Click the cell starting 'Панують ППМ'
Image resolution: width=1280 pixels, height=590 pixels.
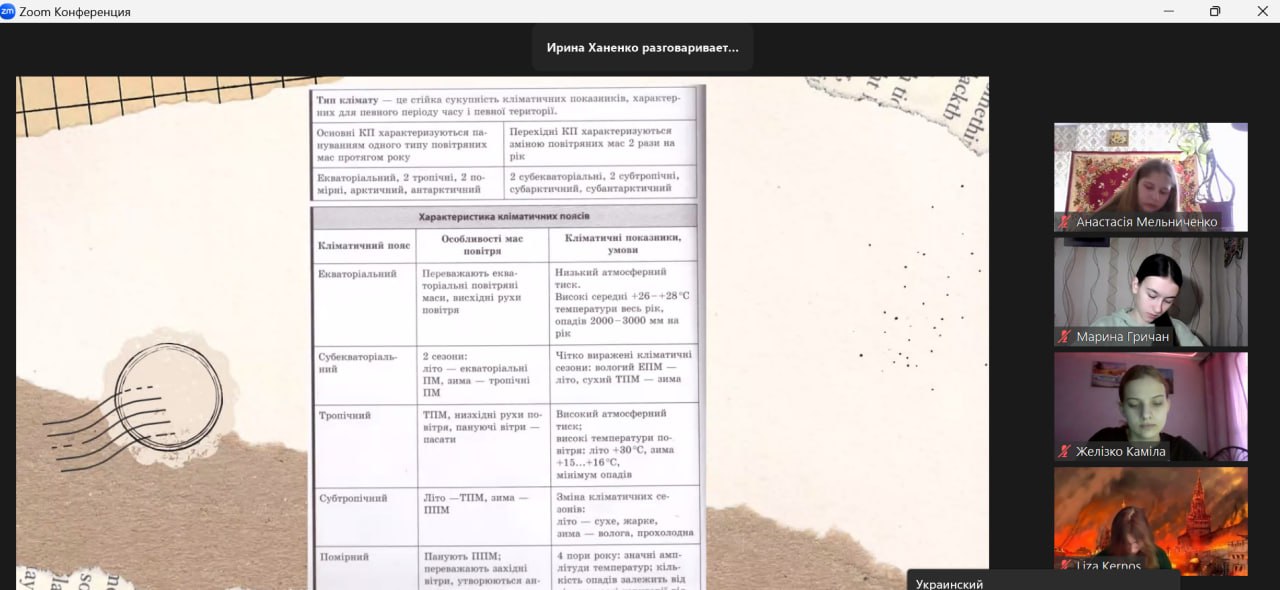tap(482, 569)
